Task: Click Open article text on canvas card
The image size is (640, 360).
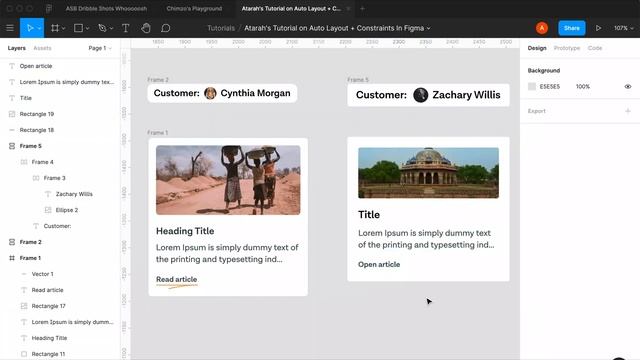Action: tap(379, 264)
